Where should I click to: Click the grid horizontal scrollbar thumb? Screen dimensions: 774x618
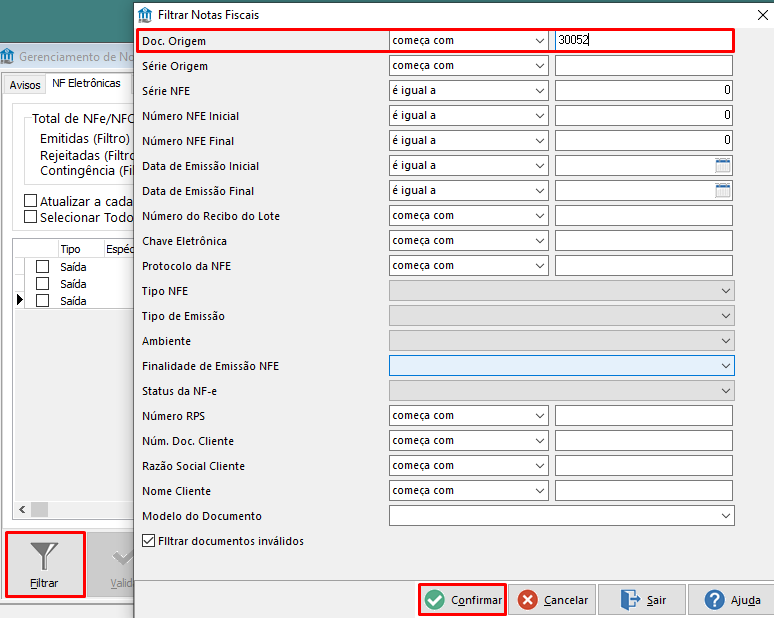(39, 509)
